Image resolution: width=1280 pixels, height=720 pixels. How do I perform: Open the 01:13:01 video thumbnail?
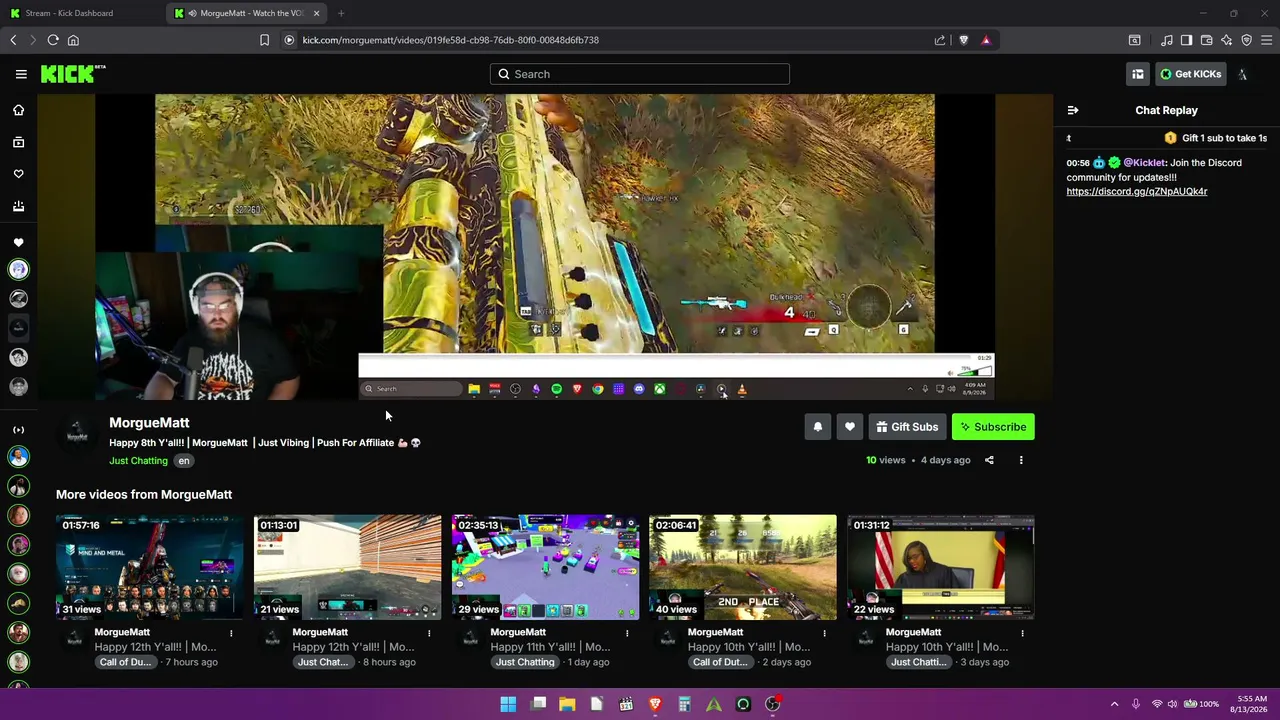tap(347, 567)
